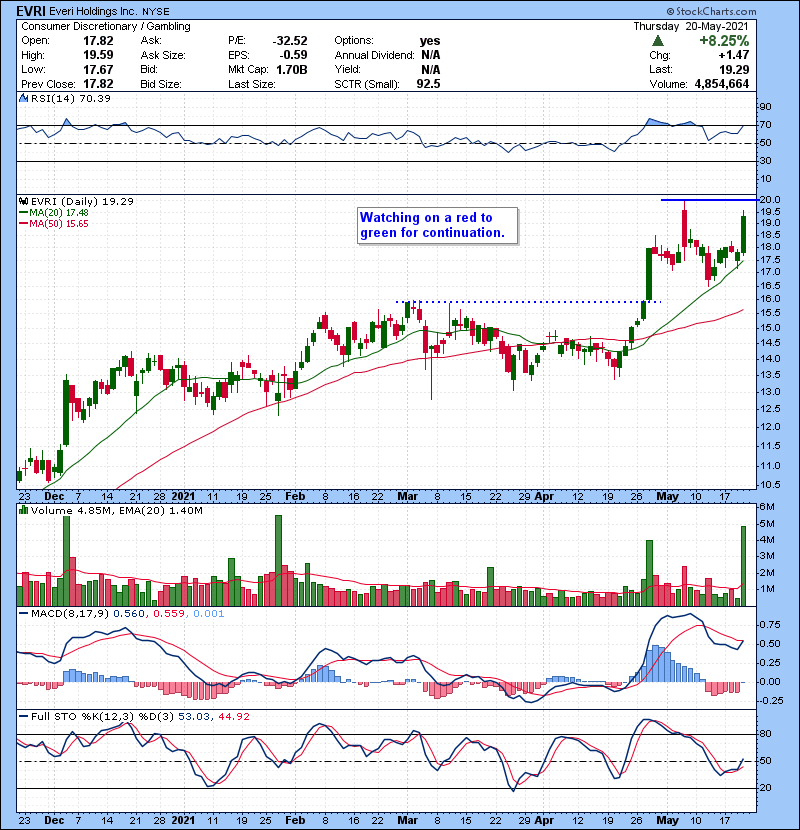This screenshot has width=800, height=830.
Task: Click the 'Mar' label on the price chart date axis
Action: click(x=407, y=496)
